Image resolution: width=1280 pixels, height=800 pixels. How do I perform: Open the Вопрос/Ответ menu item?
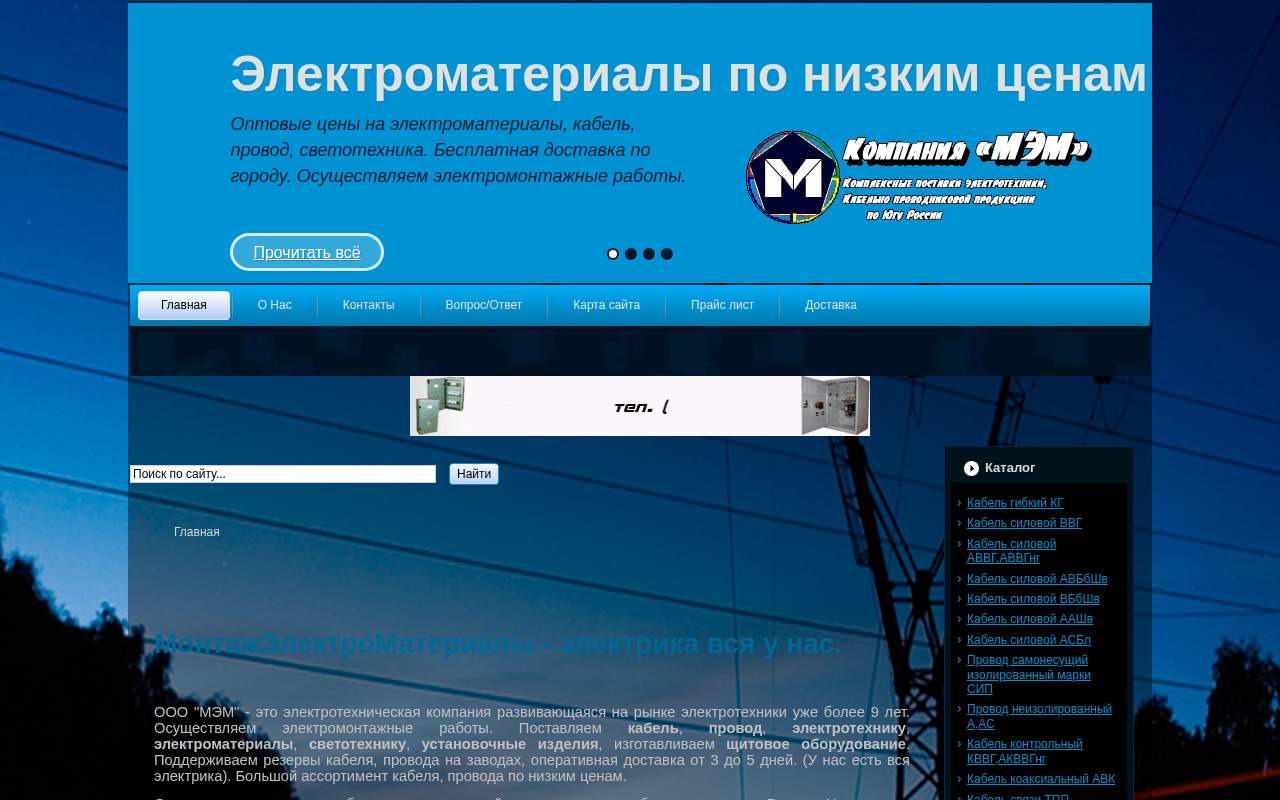coord(484,305)
